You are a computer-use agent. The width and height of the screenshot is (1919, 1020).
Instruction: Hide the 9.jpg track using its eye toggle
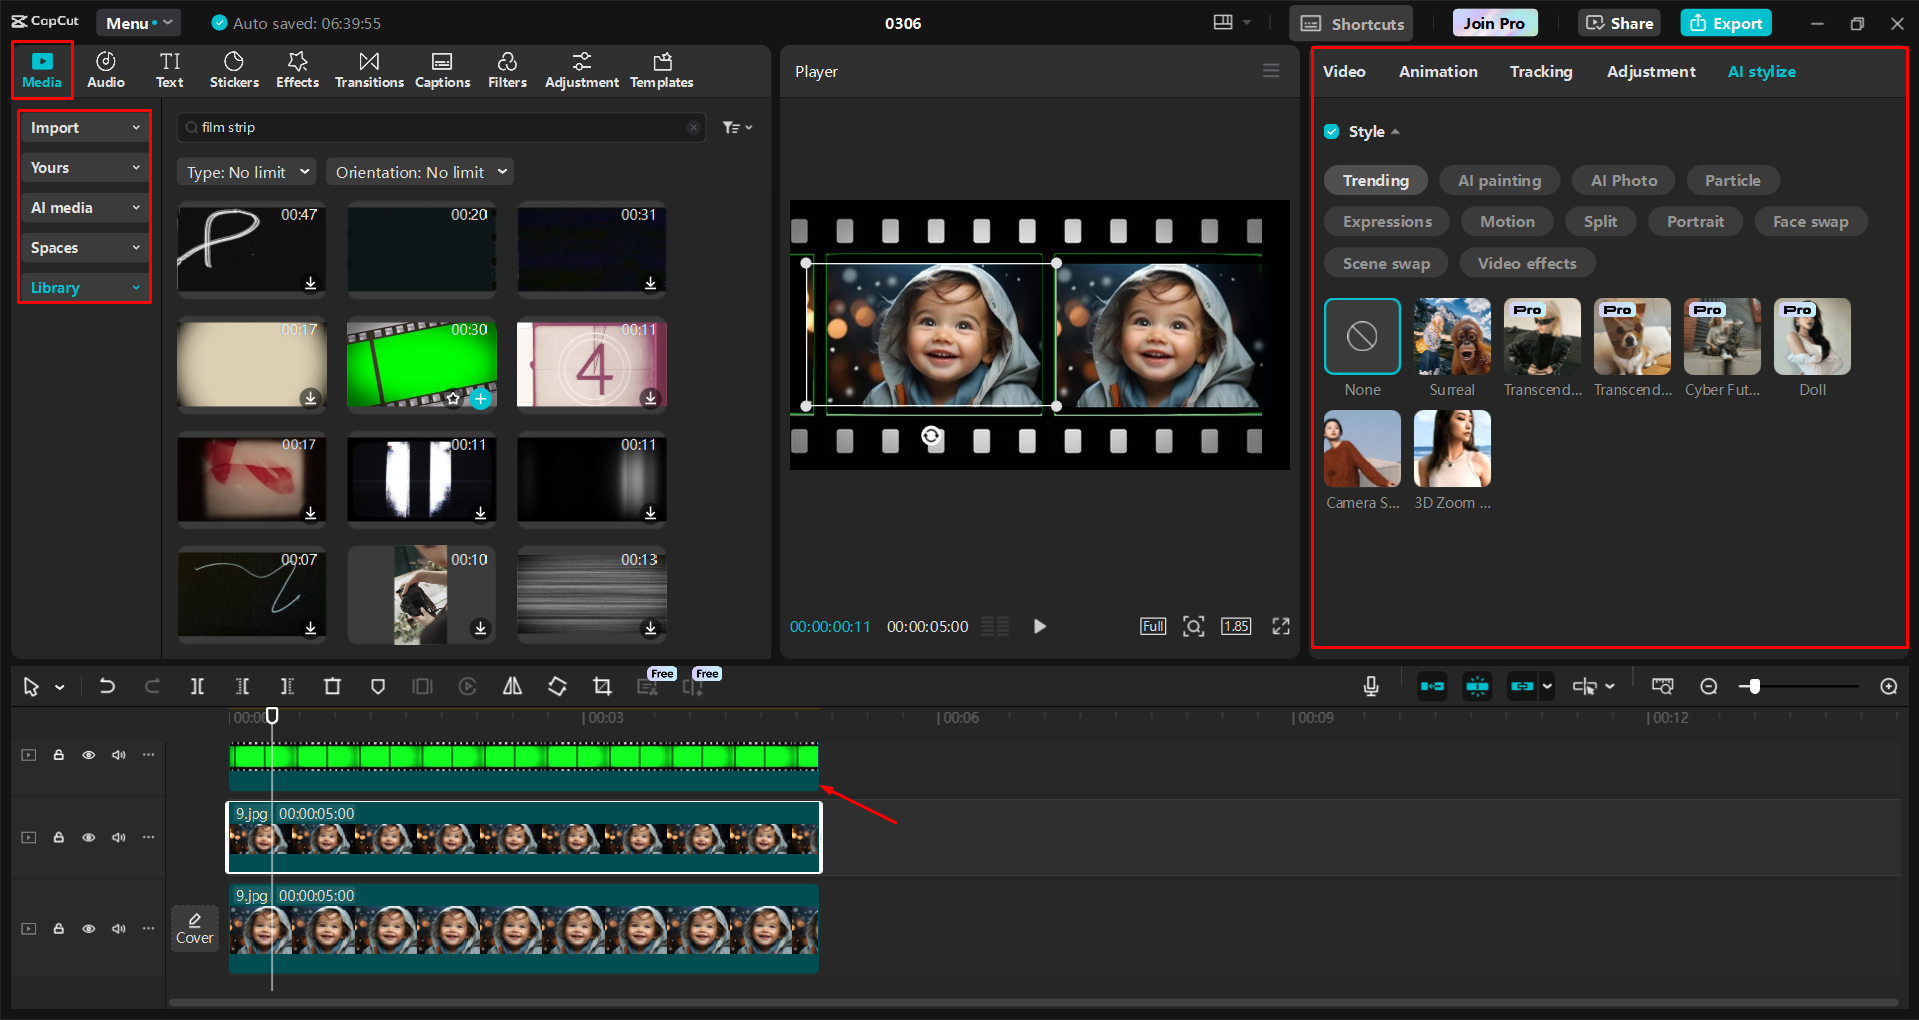click(88, 837)
